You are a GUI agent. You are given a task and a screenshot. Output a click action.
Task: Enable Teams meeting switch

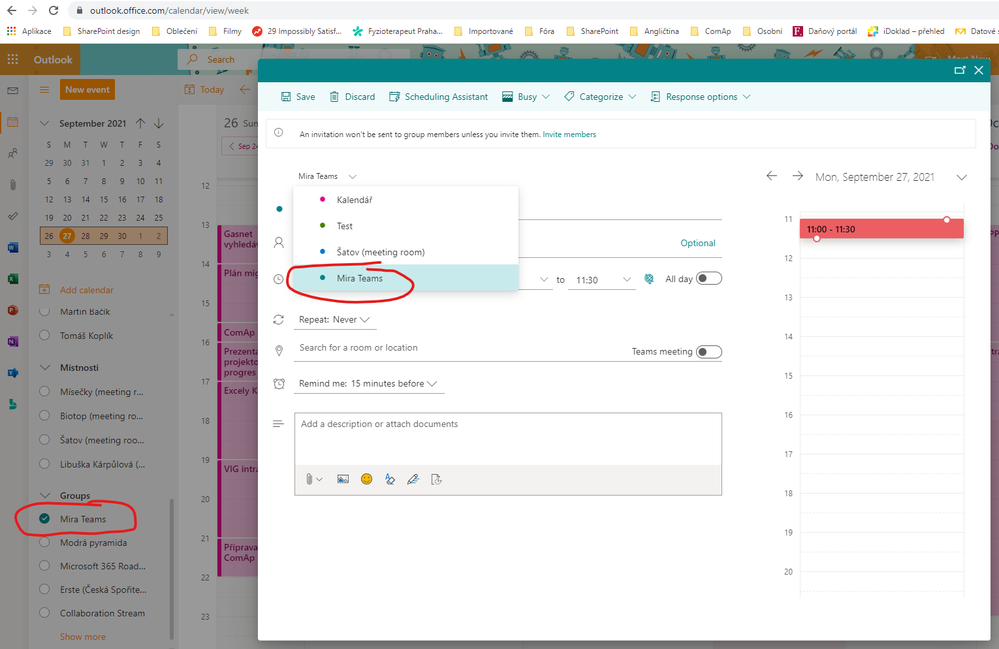pos(708,352)
